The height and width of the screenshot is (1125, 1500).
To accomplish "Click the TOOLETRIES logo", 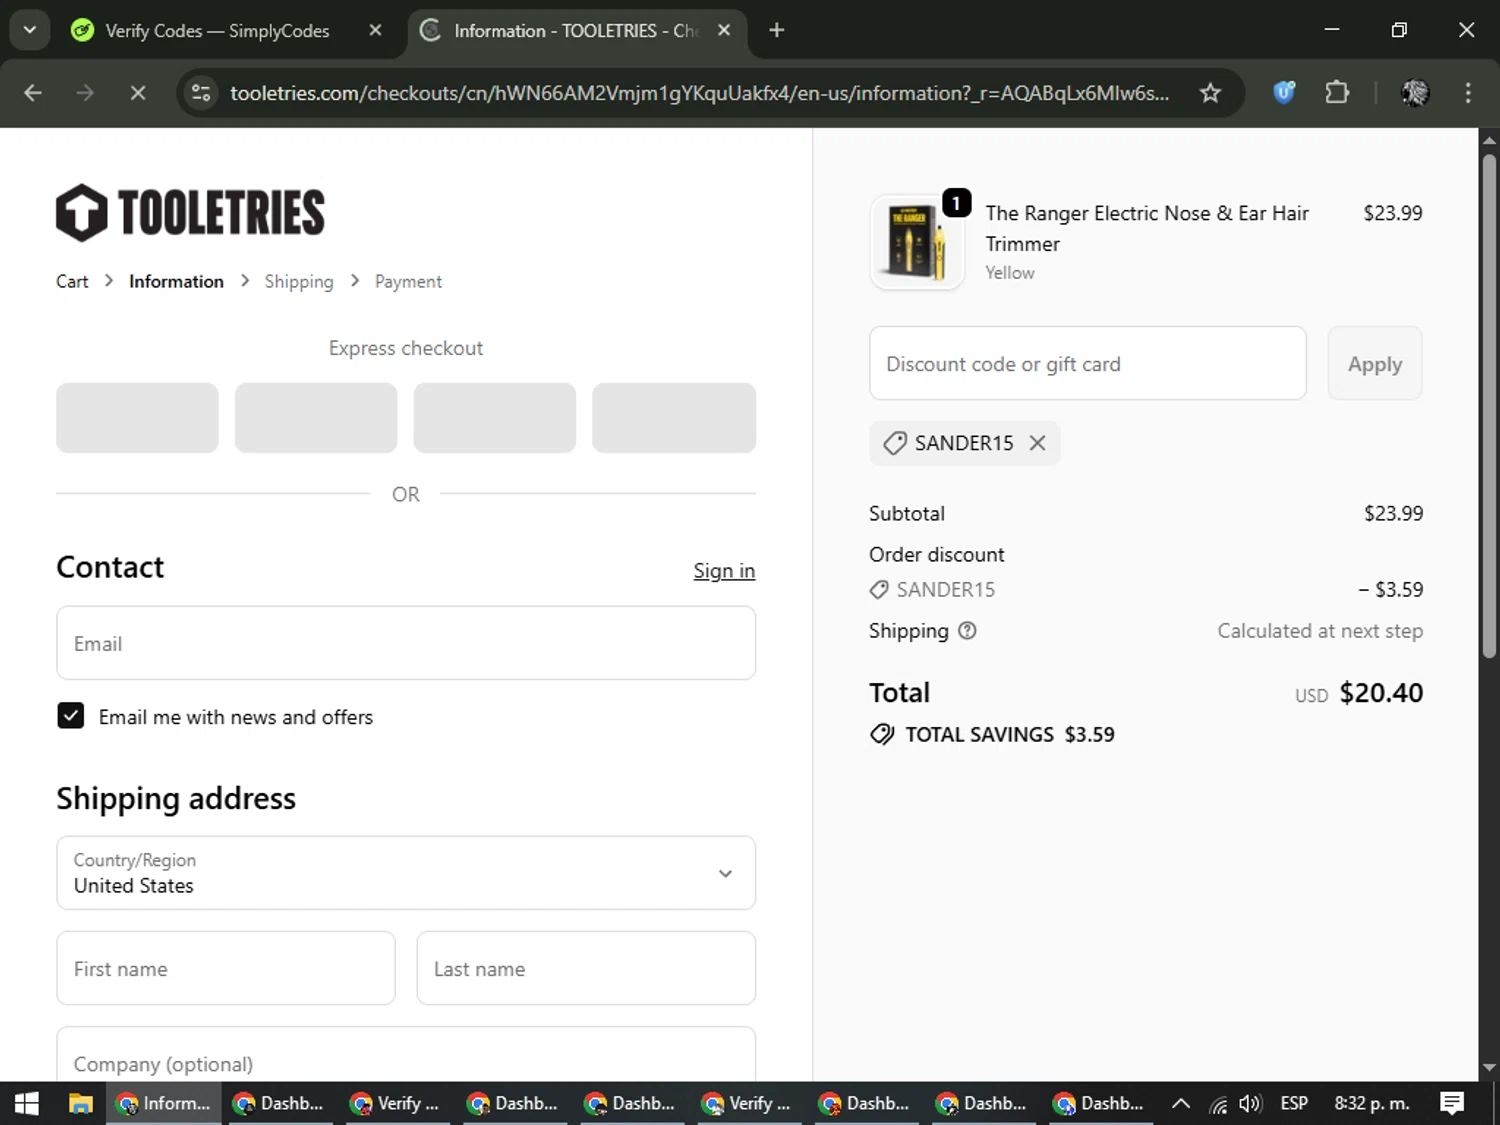I will tap(190, 212).
